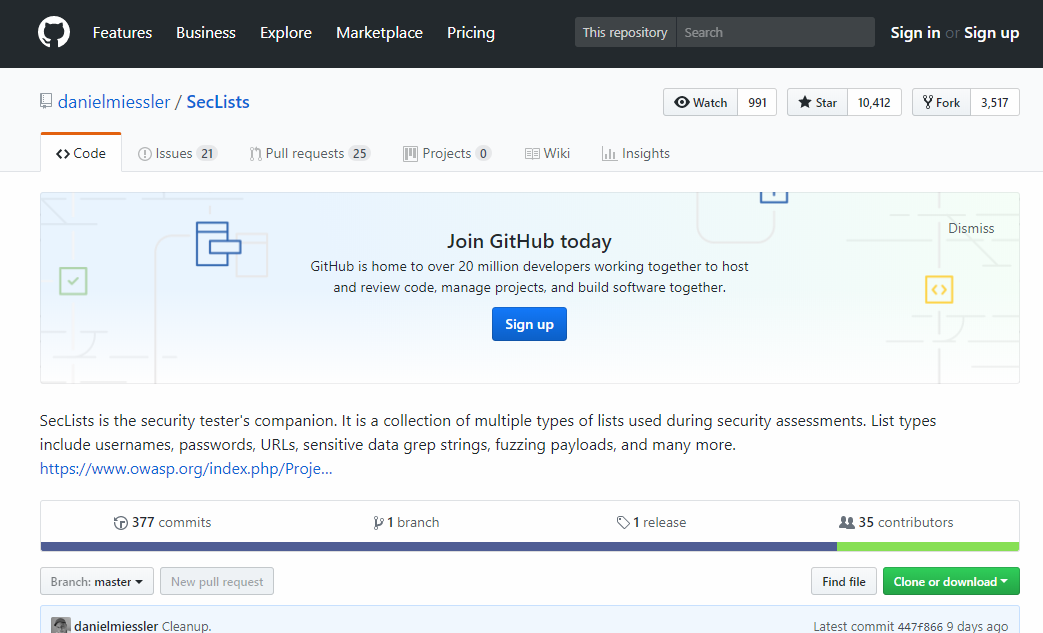The image size is (1043, 633).
Task: View the 991 watchers count
Action: [x=757, y=102]
